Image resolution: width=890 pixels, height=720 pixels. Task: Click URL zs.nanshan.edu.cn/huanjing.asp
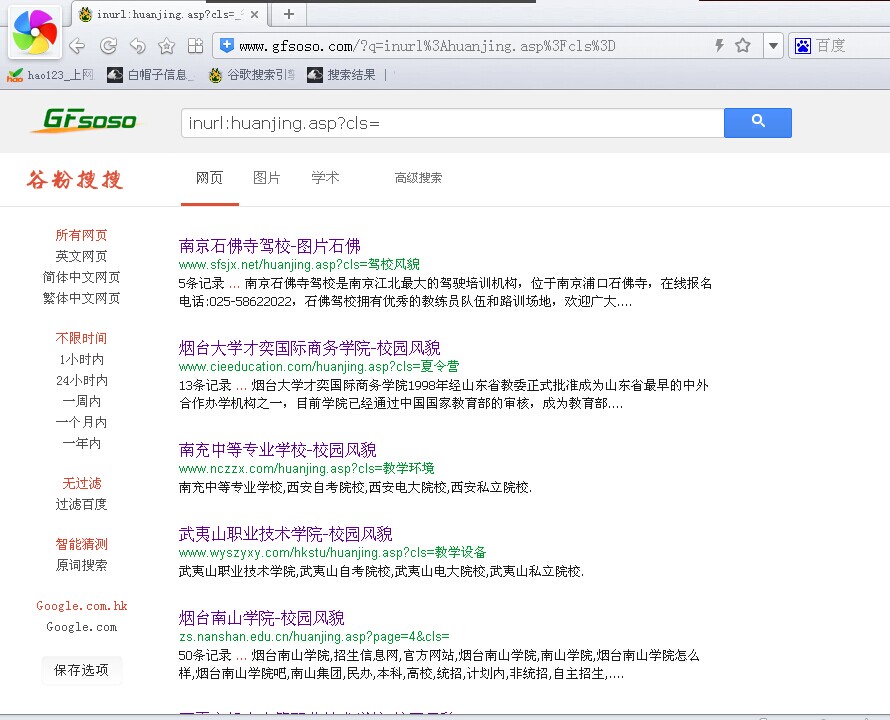click(x=314, y=637)
